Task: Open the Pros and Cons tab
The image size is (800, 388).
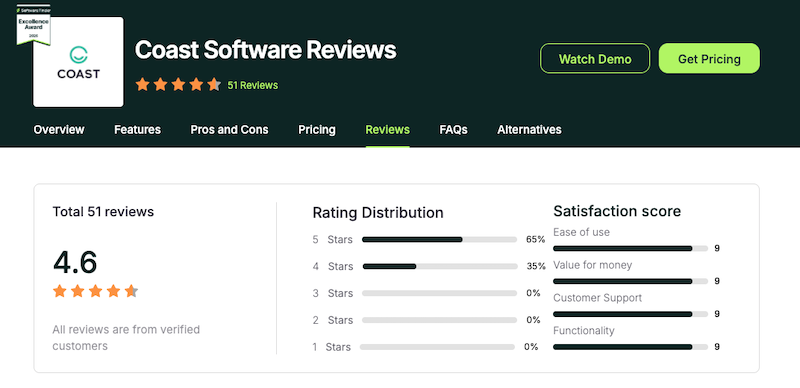Action: click(229, 130)
